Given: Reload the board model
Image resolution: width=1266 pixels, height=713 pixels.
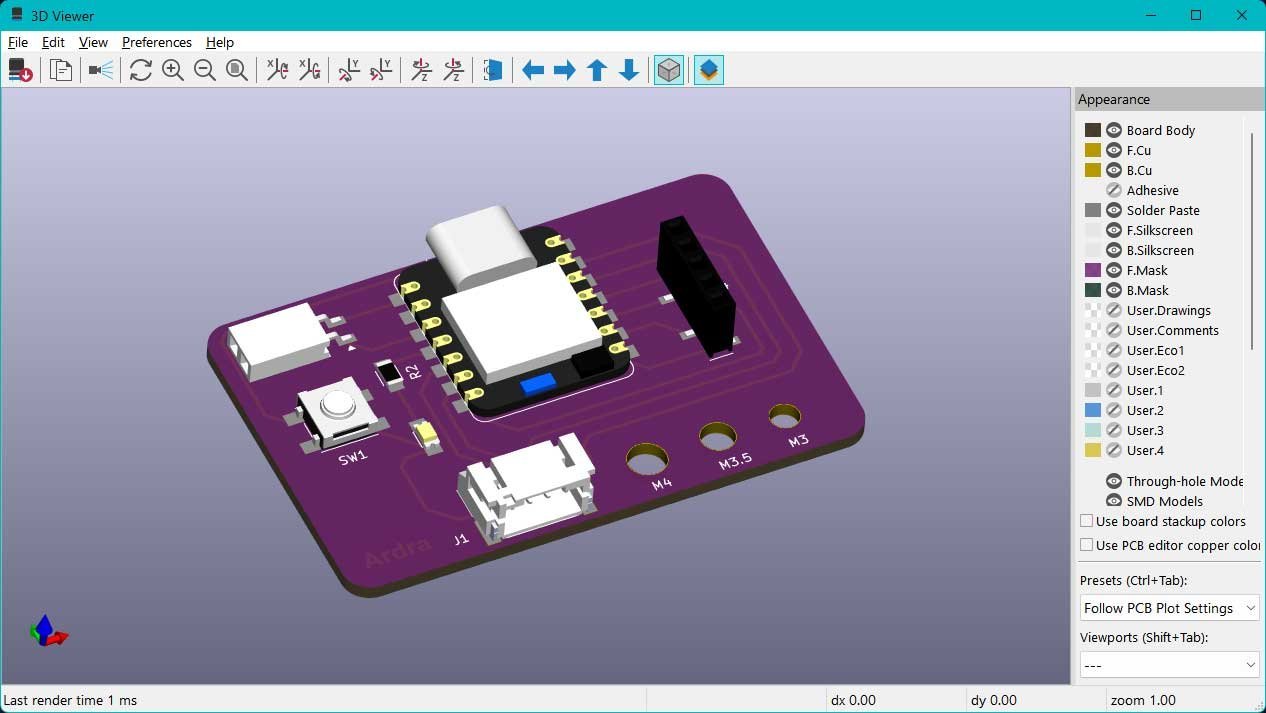Looking at the screenshot, I should [x=20, y=70].
